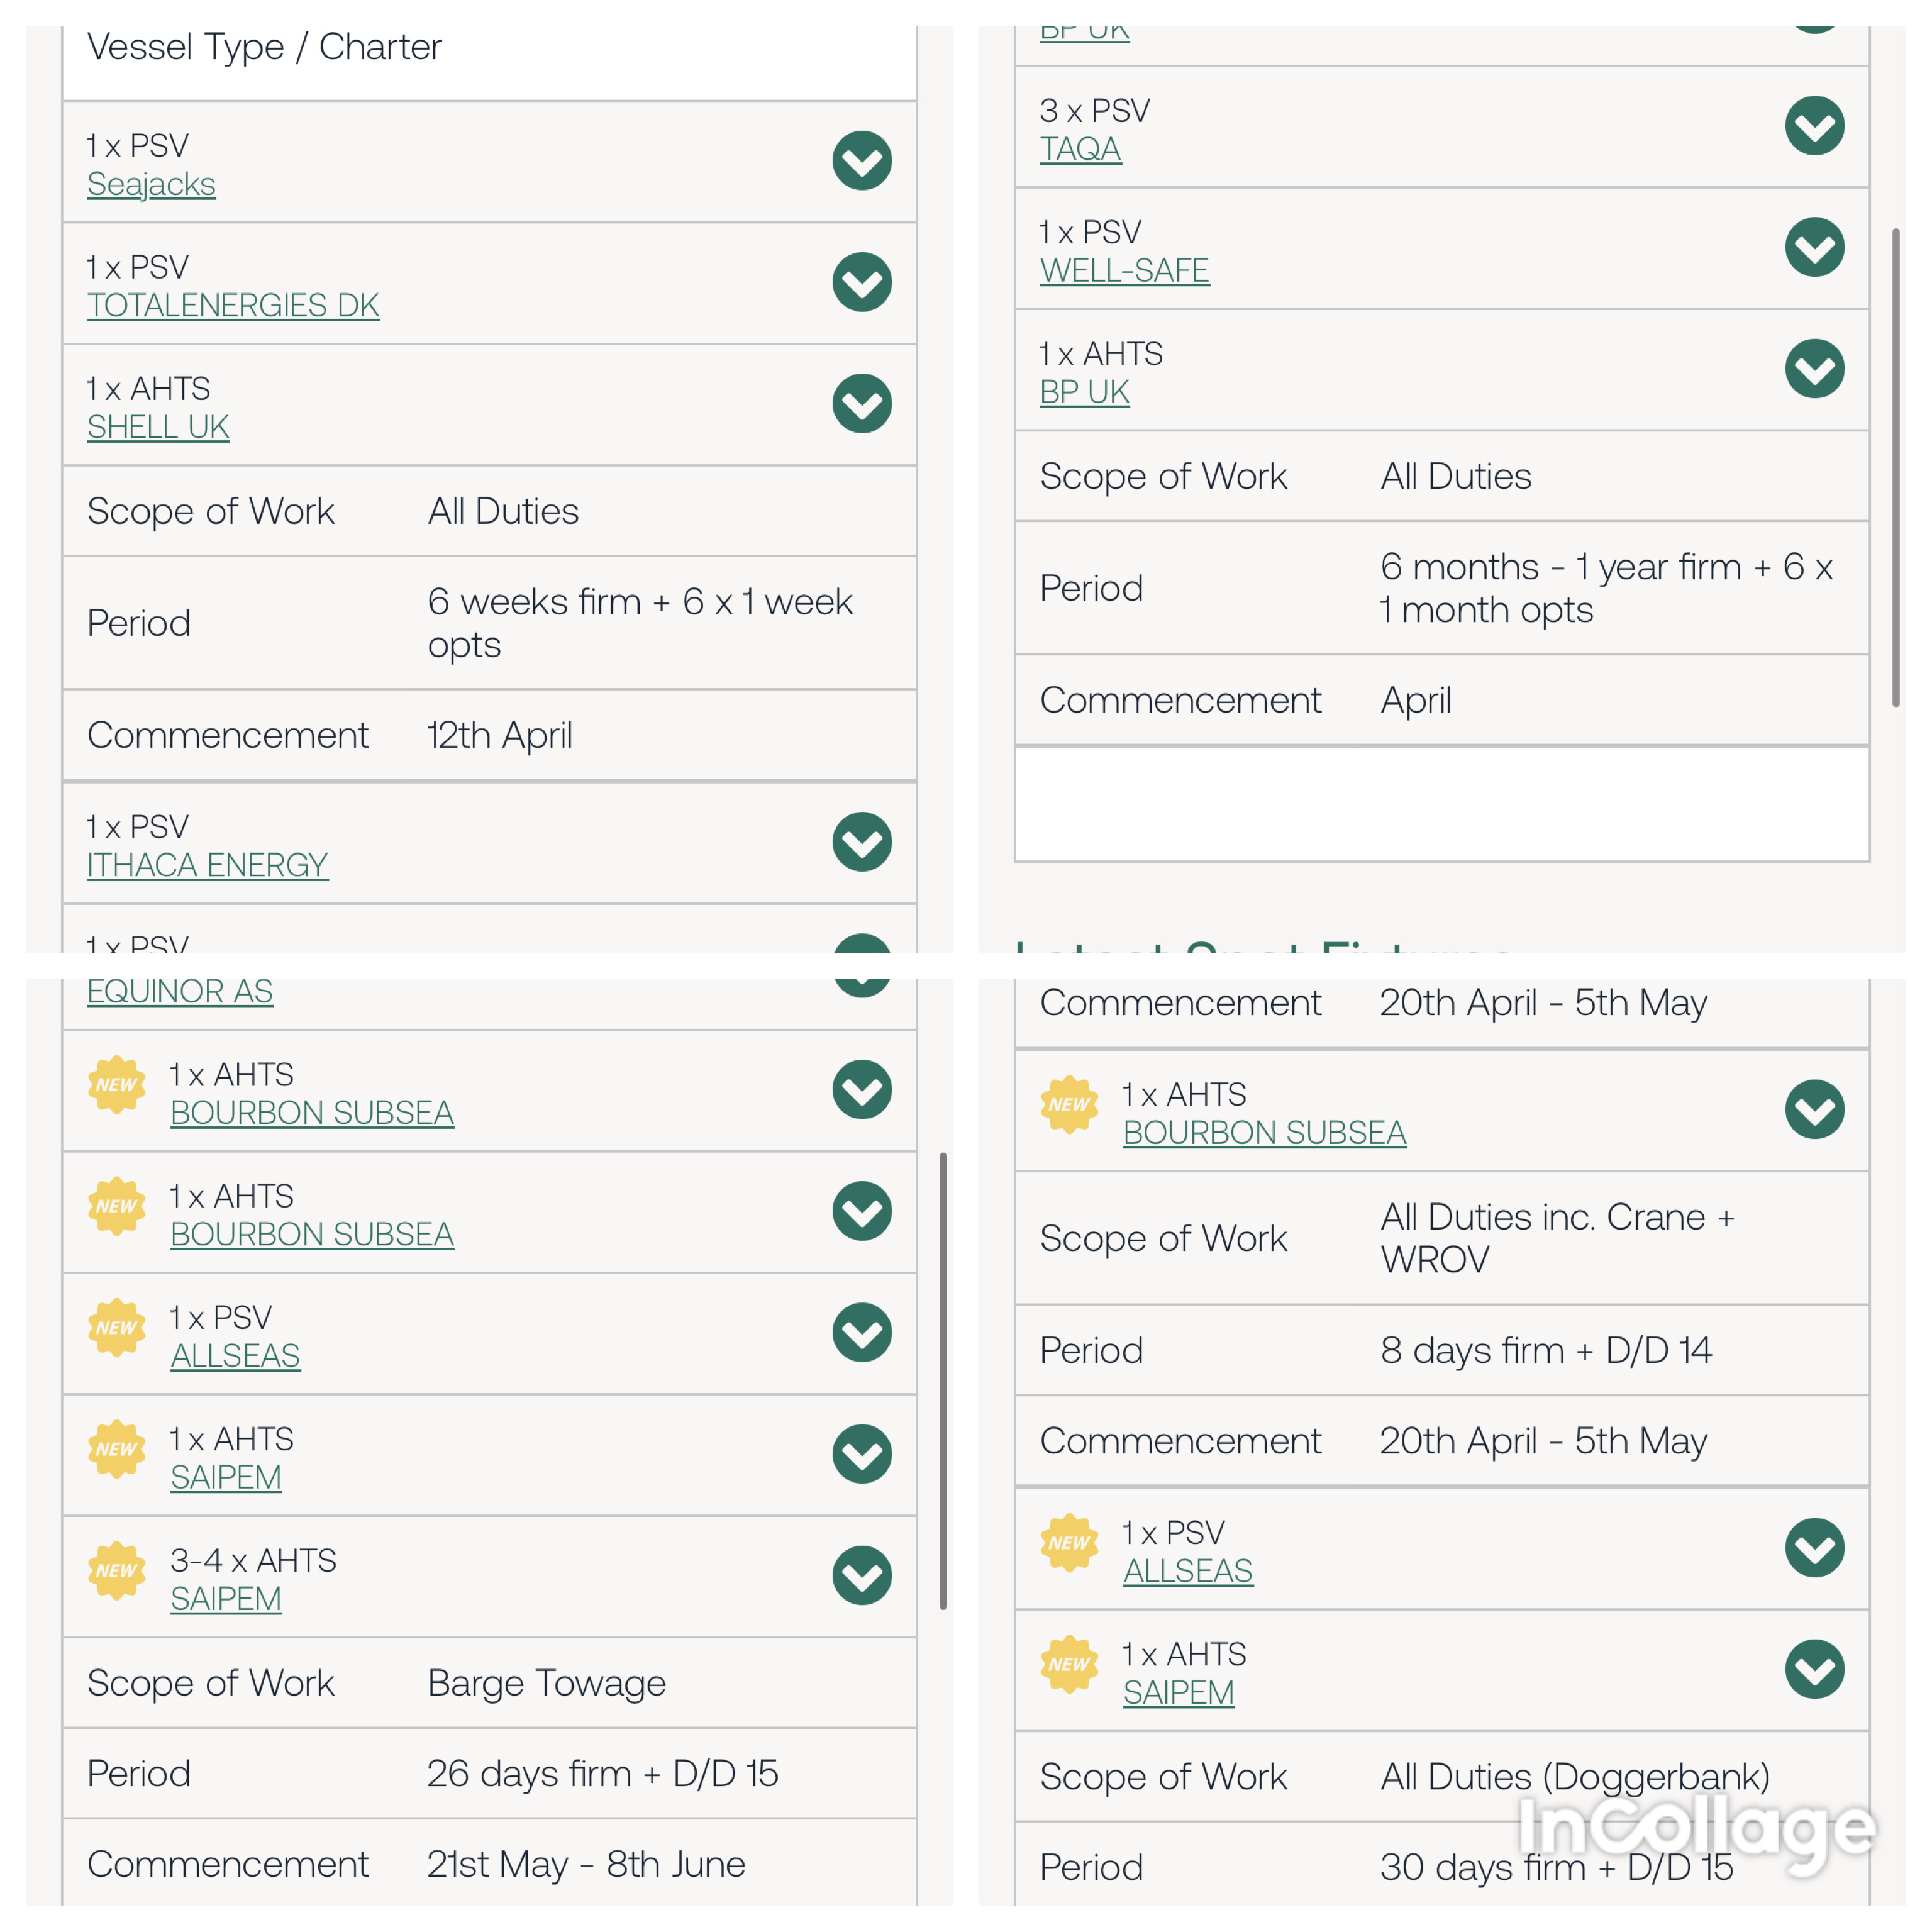
Task: Expand chevron of ALLSEAS row in bottom-left panel
Action: coord(862,1333)
